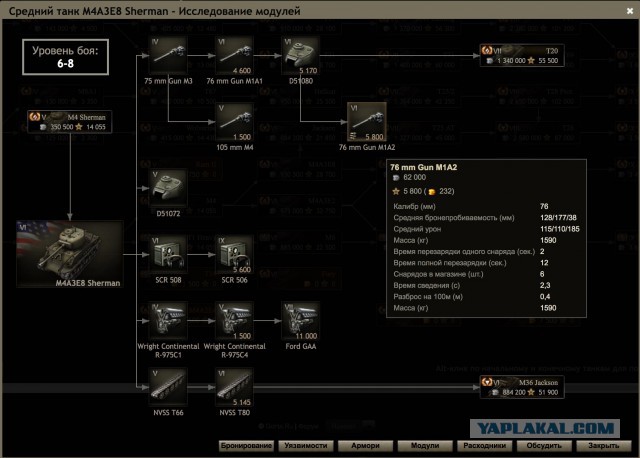640x458 pixels.
Task: Select the SCR 508 radio module
Action: (x=168, y=255)
